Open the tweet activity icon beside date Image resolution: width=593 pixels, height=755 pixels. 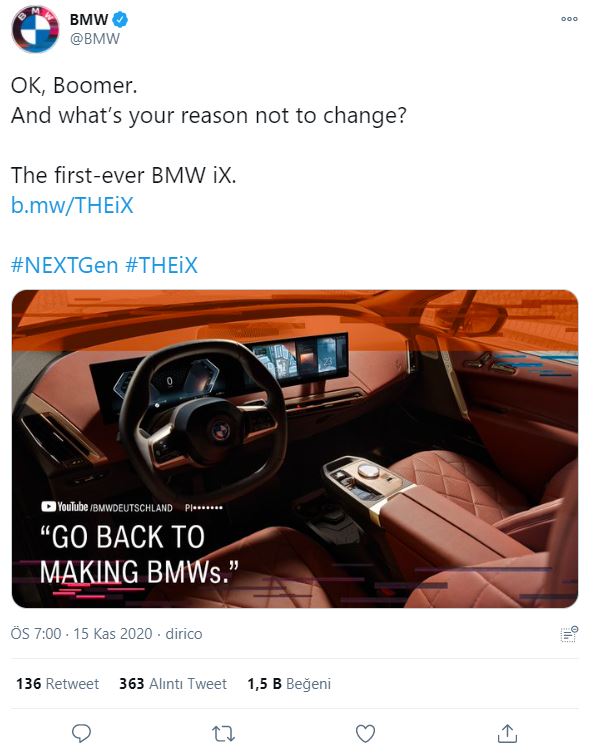click(569, 634)
